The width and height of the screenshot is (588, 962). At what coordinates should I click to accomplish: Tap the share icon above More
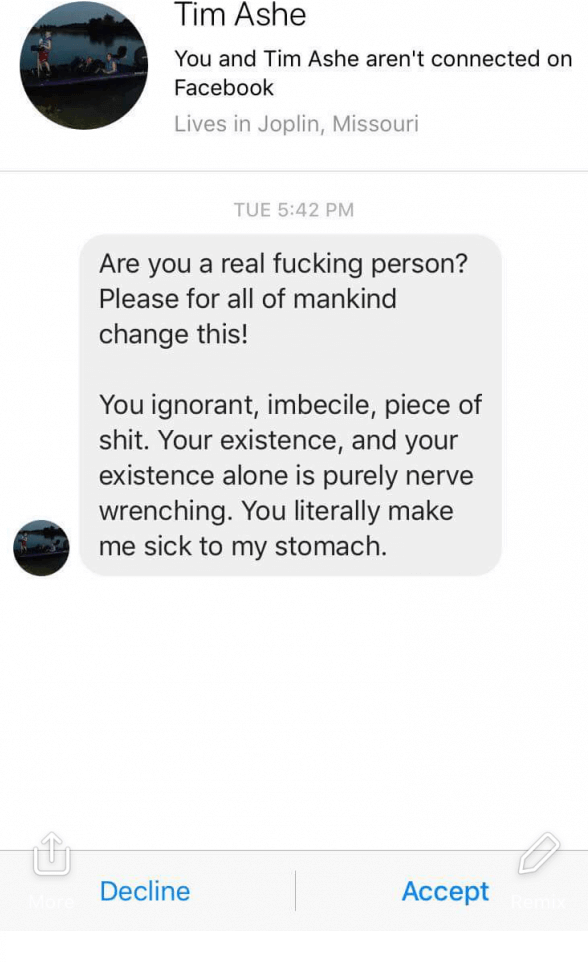pos(52,853)
